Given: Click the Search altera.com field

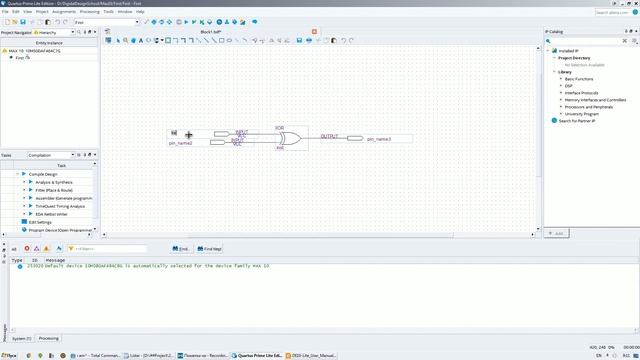Looking at the screenshot, I should [612, 12].
